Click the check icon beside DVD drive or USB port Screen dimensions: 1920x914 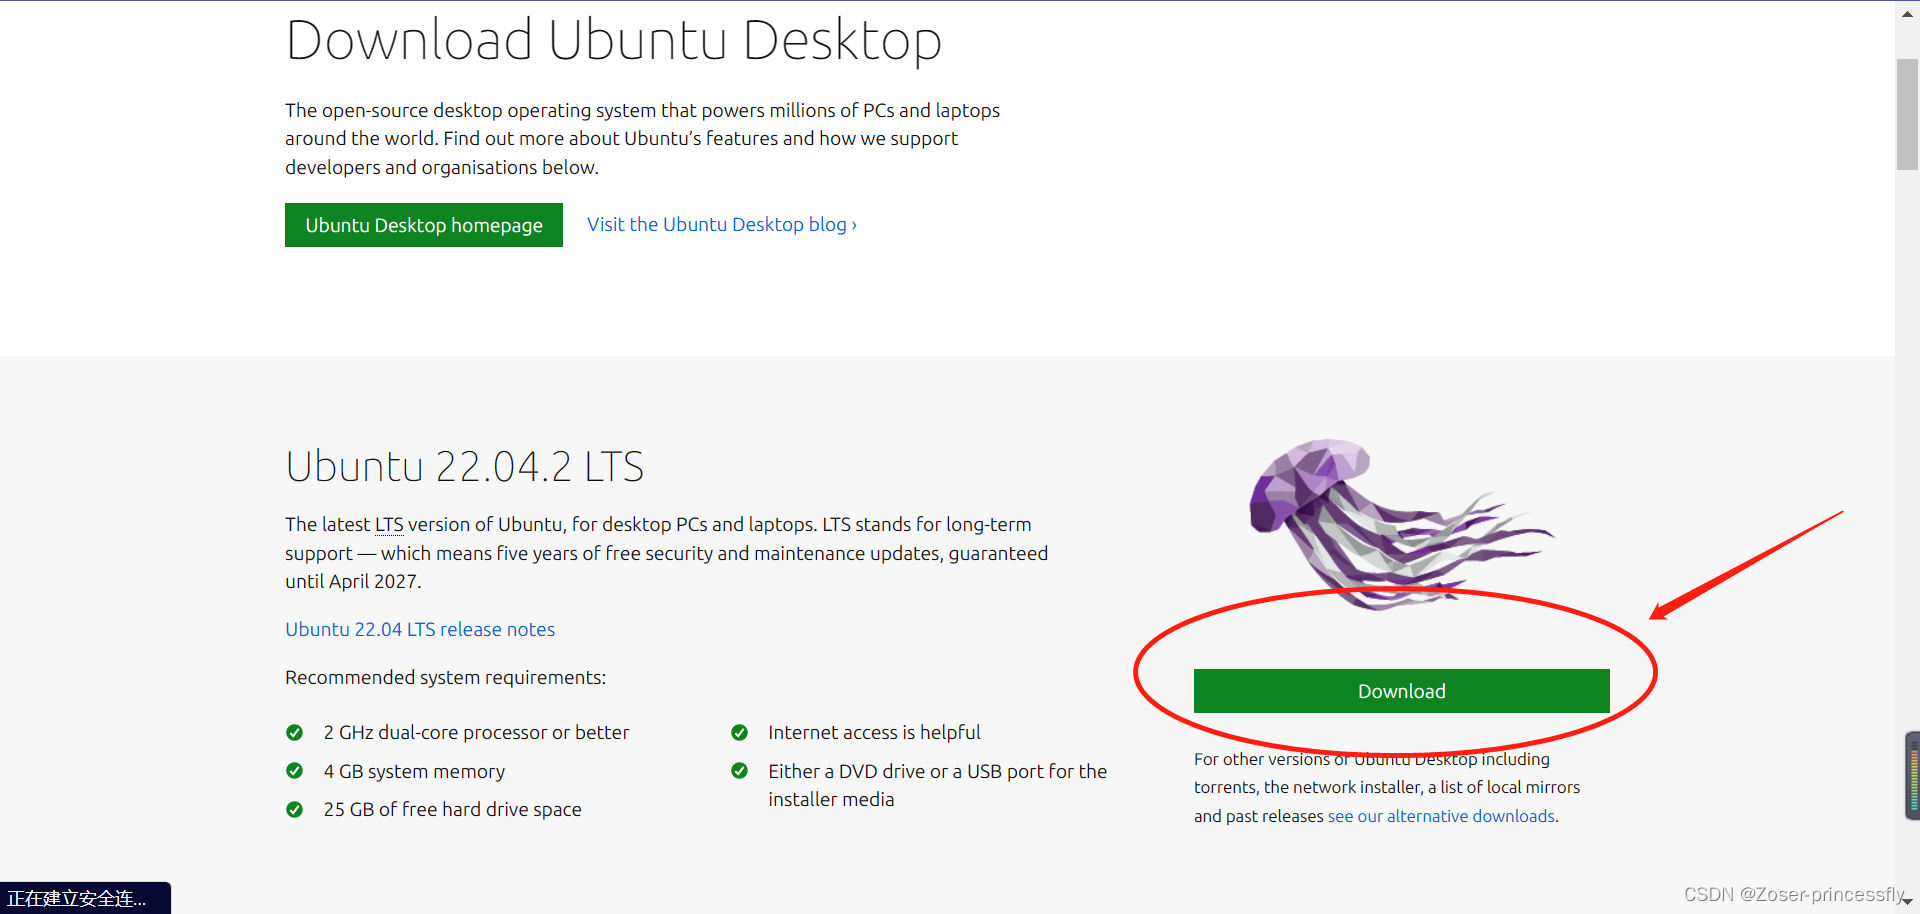(740, 771)
